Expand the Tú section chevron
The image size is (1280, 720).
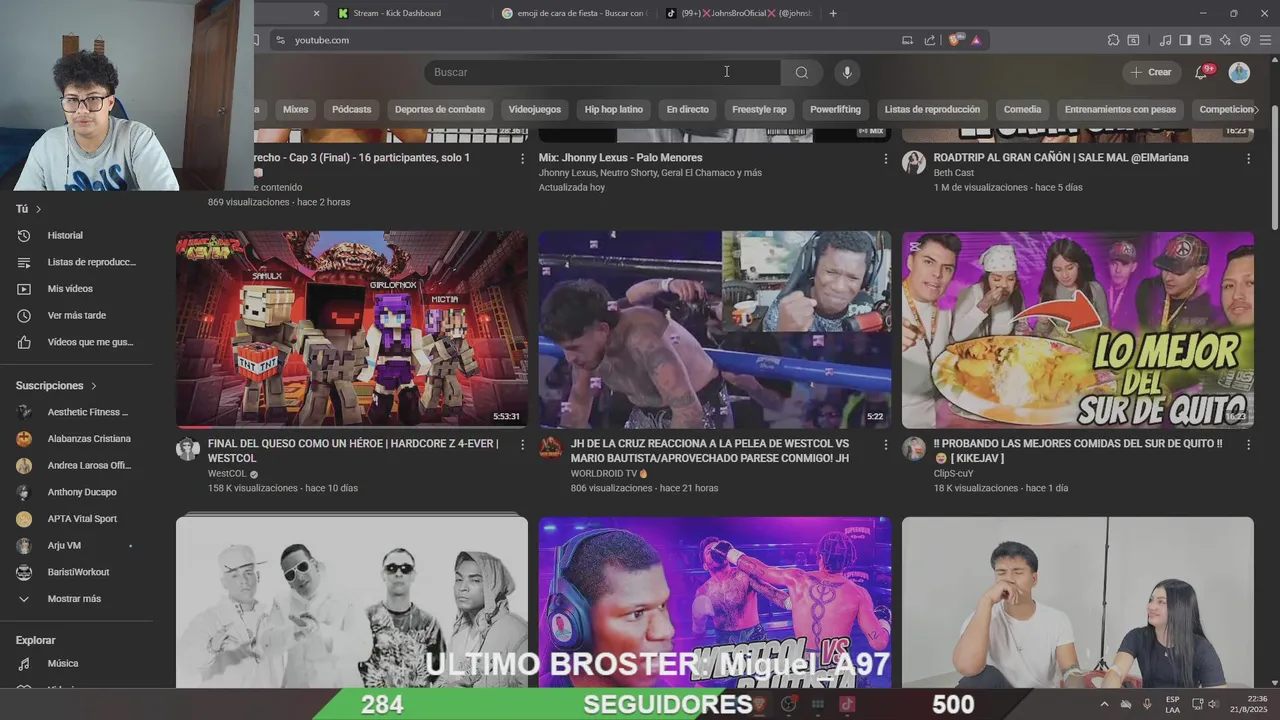39,209
